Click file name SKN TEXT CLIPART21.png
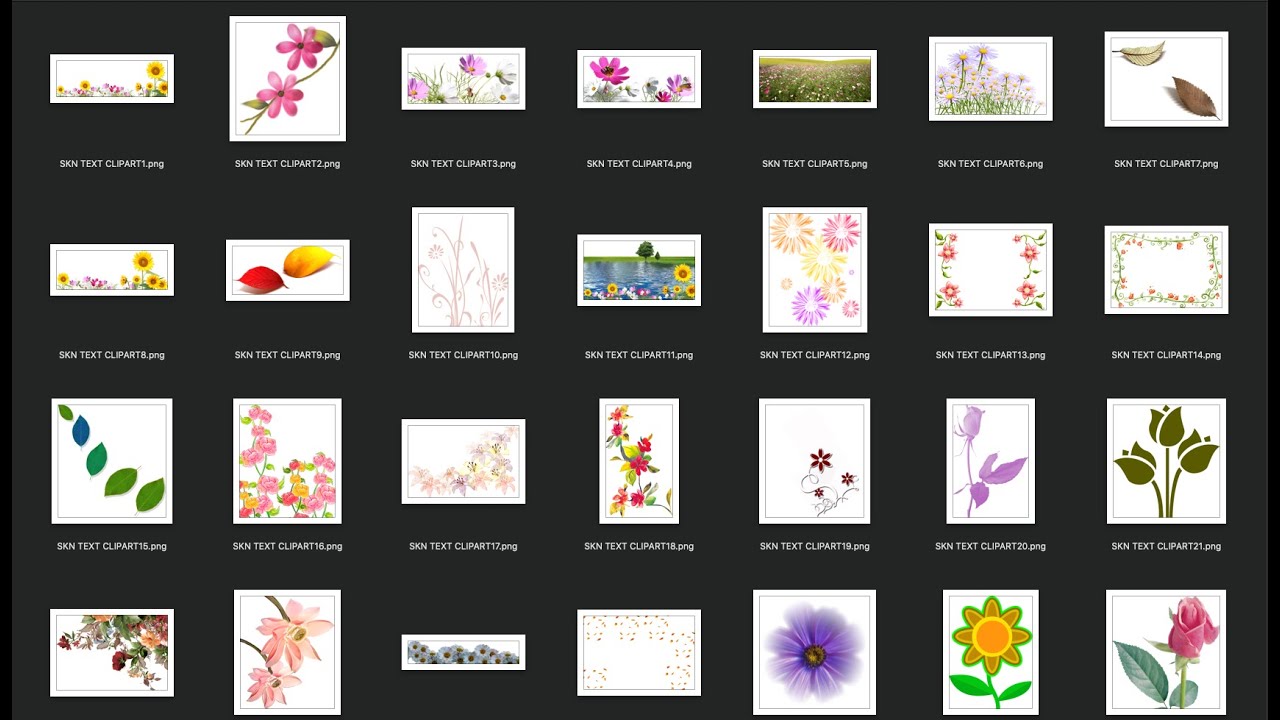 click(x=1166, y=546)
